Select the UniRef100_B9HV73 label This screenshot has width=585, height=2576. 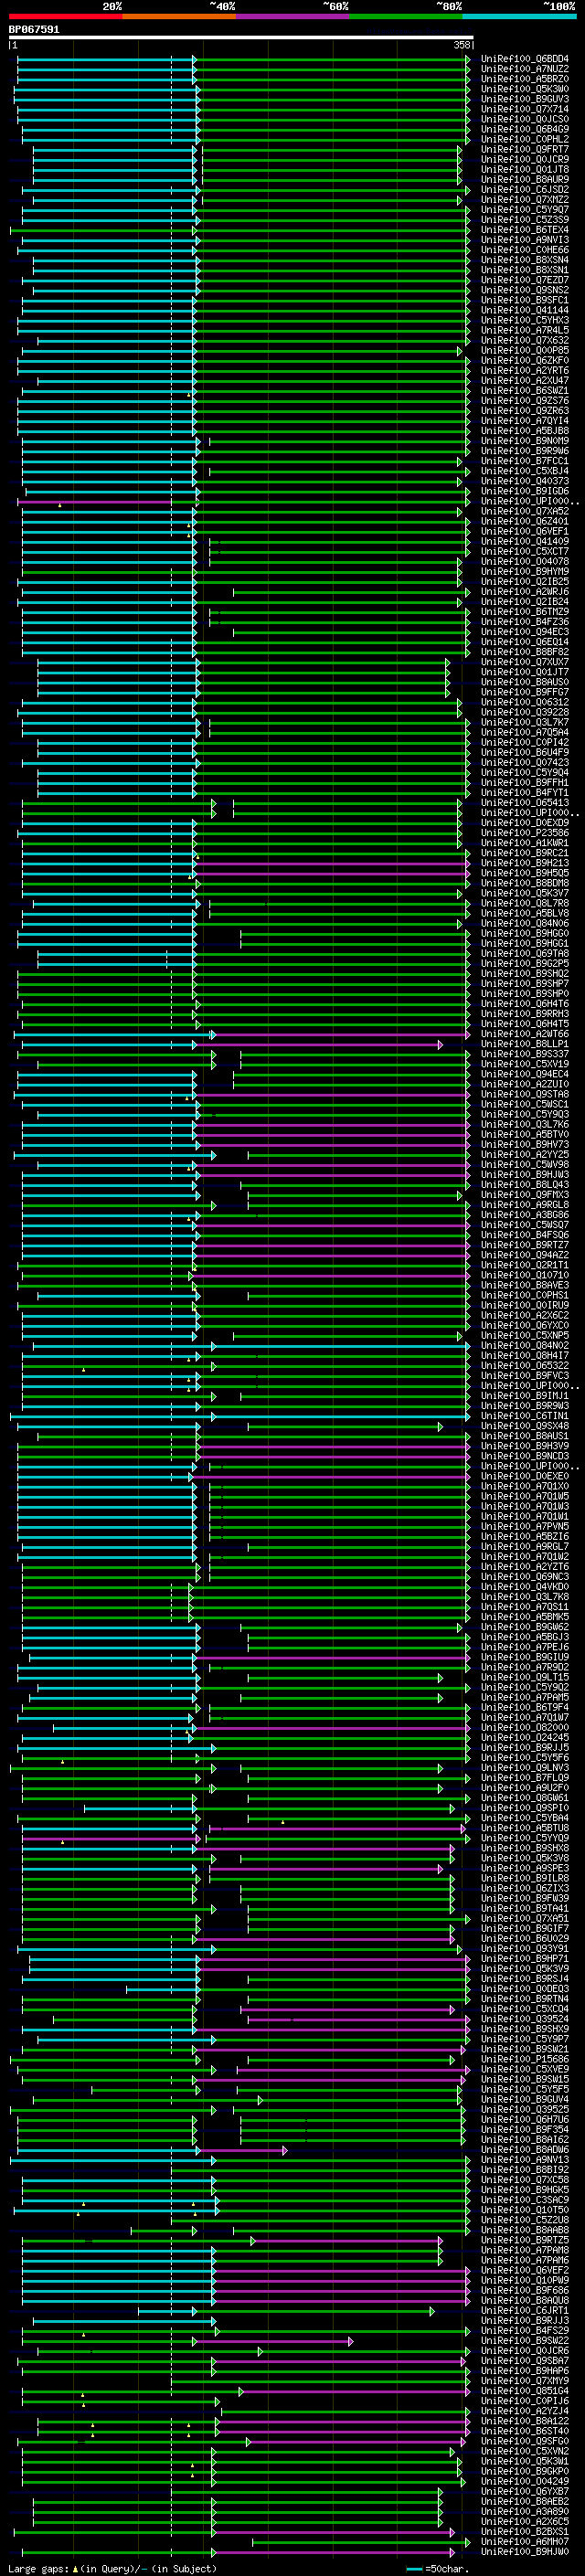[x=525, y=1145]
